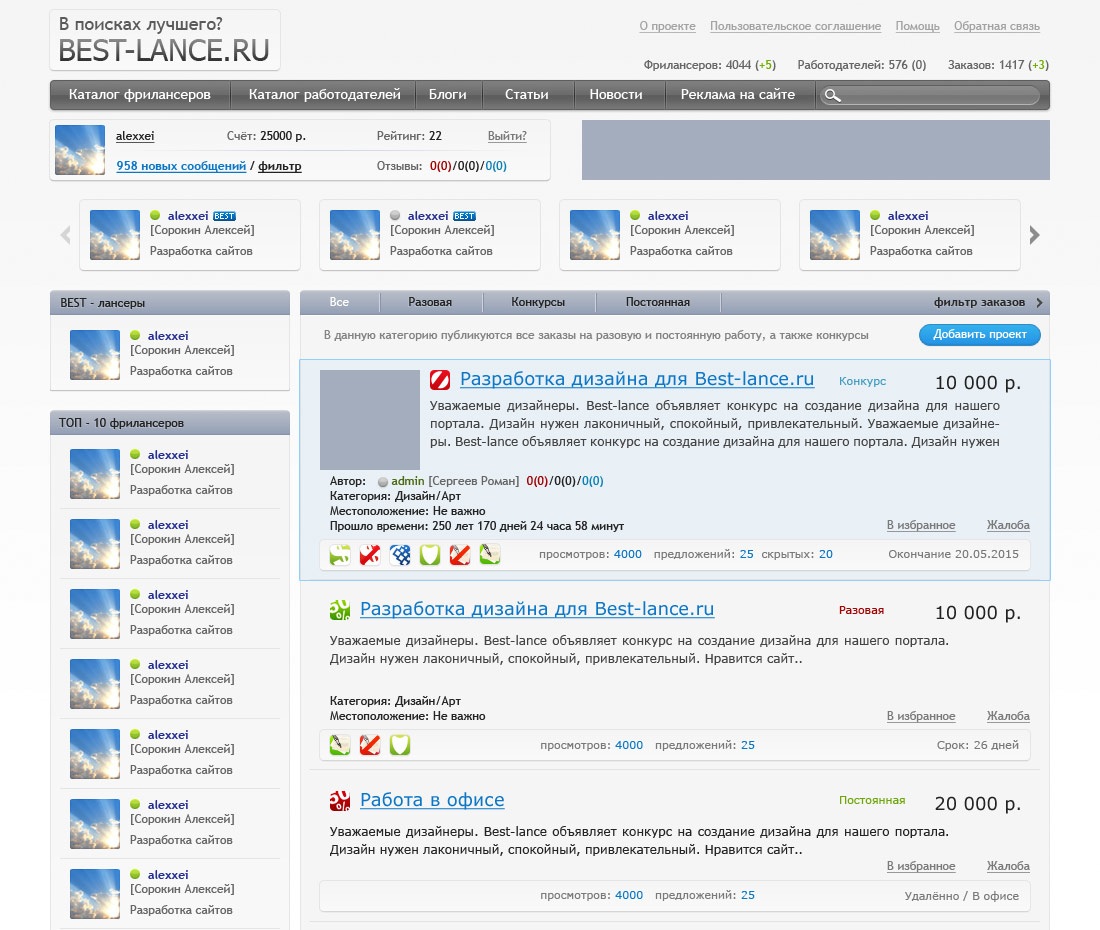Log out with the Выйти? link
Viewport: 1100px width, 930px height.
tap(507, 136)
